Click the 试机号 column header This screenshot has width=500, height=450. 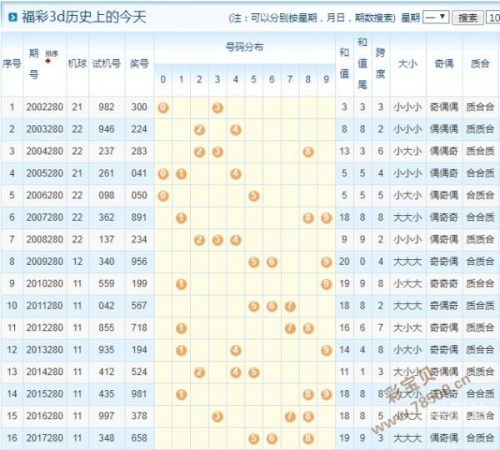click(x=106, y=63)
